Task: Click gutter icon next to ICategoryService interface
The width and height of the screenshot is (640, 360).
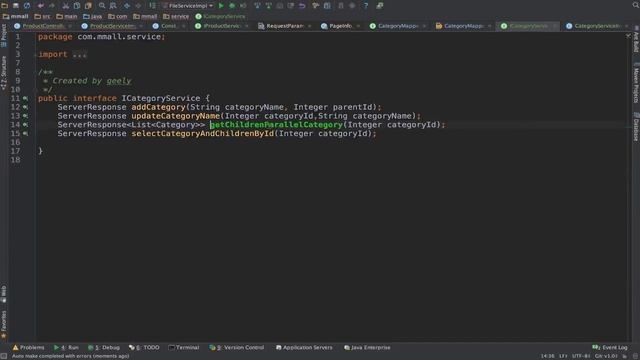Action: click(26, 98)
